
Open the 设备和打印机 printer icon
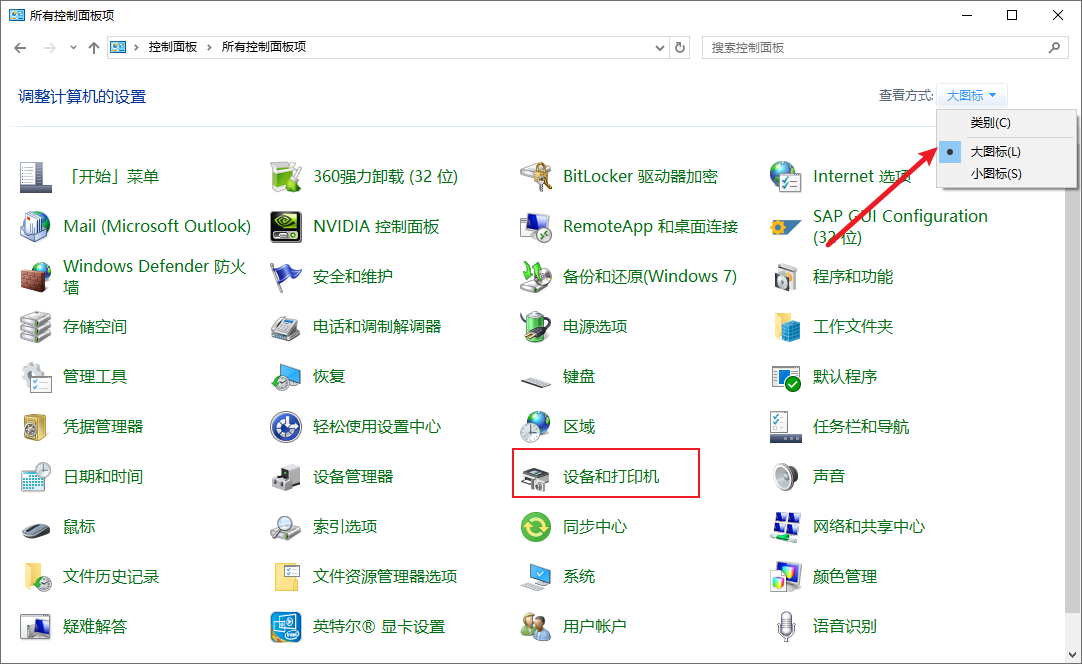click(535, 477)
